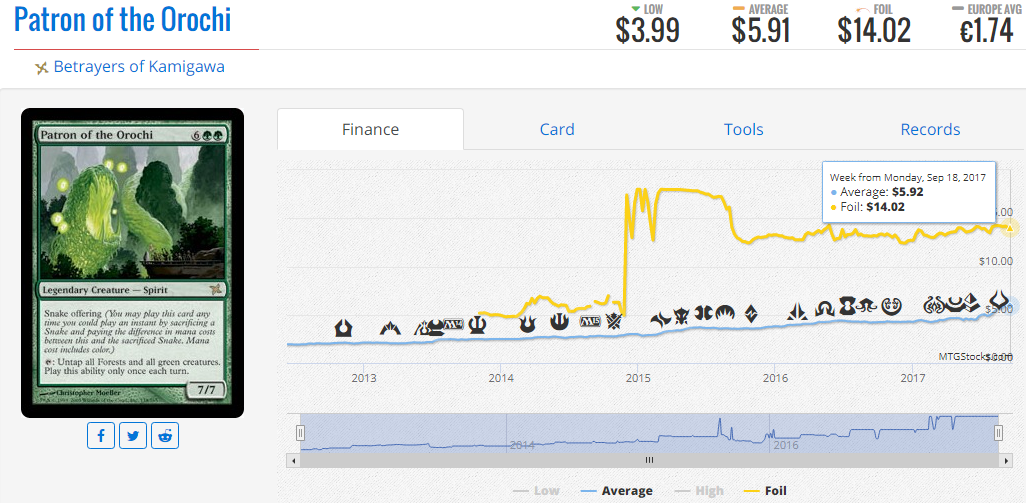
Task: Toggle the Average series in legend
Action: click(x=616, y=491)
